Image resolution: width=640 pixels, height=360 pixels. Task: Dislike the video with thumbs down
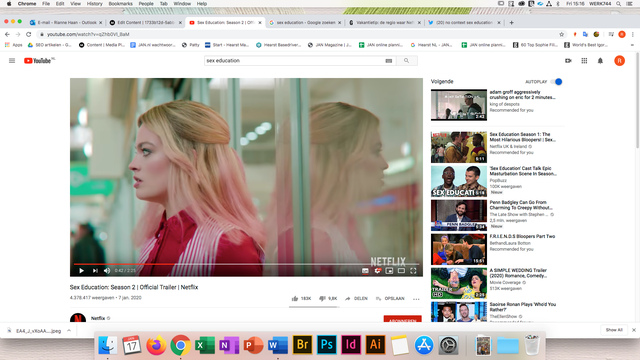322,298
